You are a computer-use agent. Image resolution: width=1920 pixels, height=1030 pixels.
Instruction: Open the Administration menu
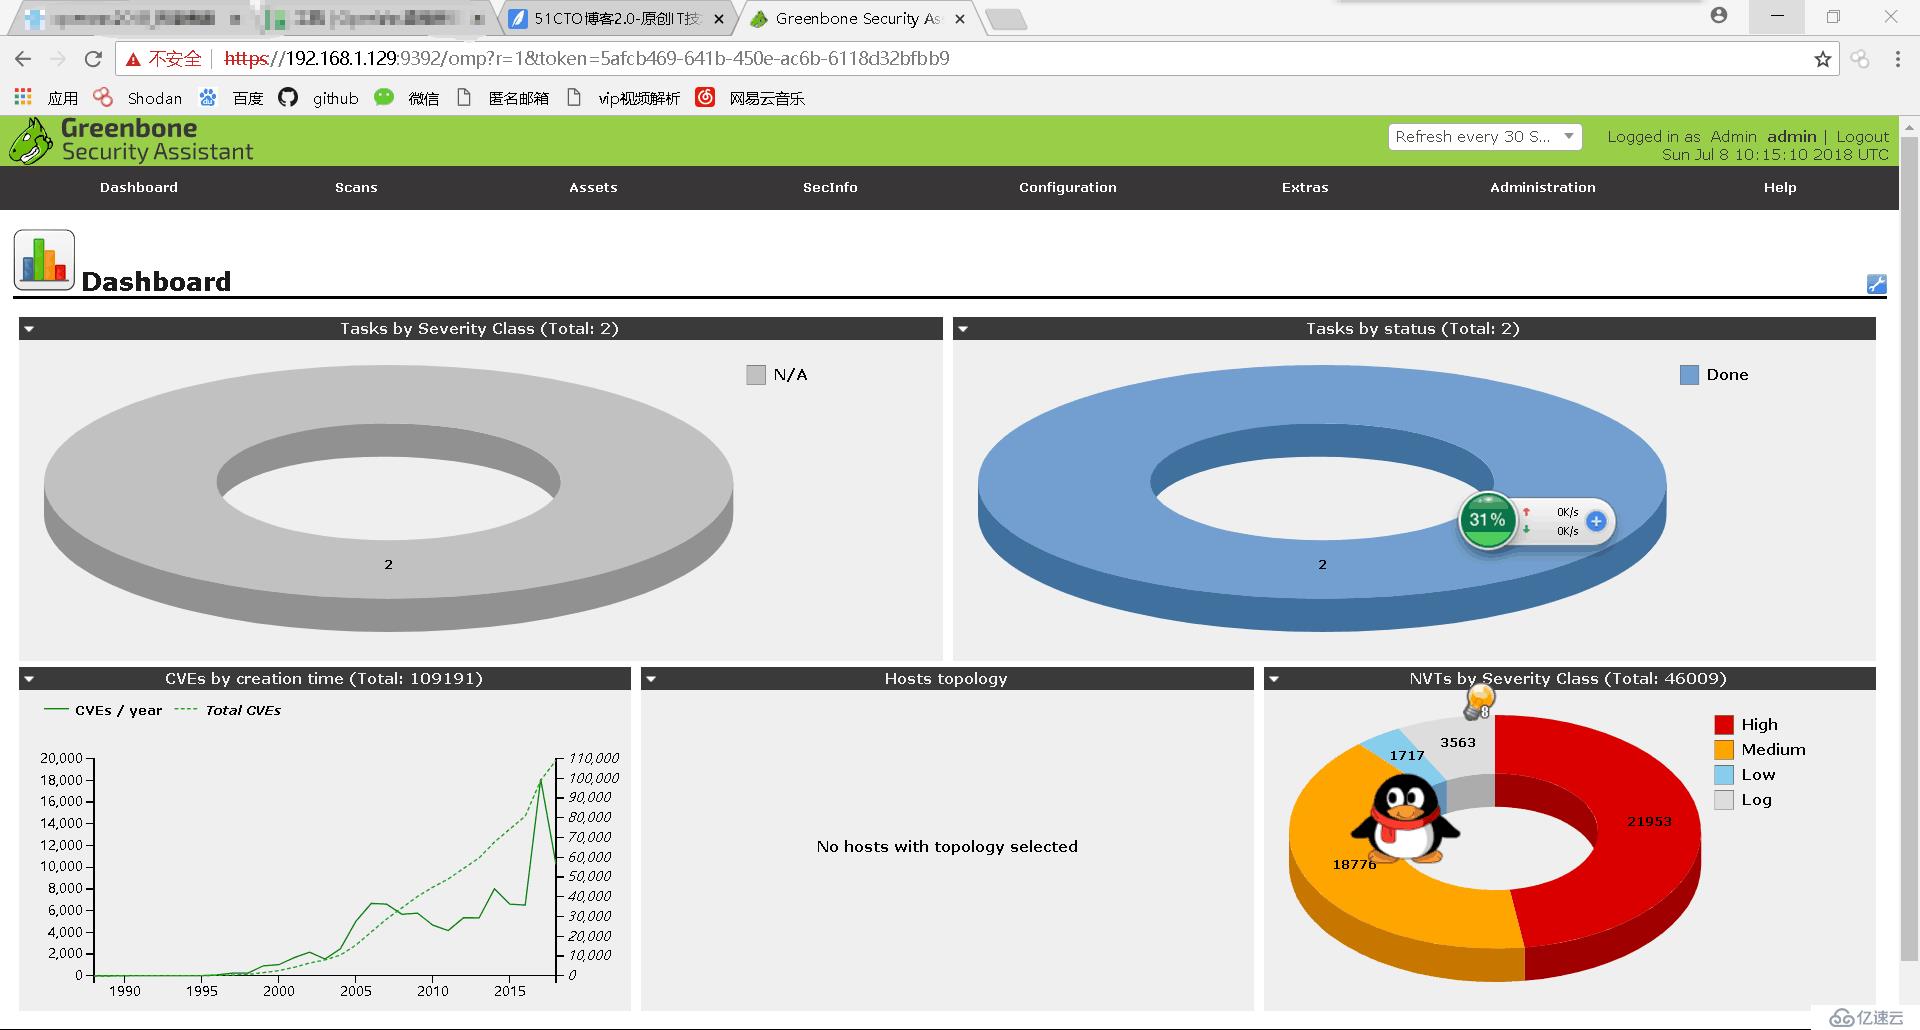click(1543, 188)
